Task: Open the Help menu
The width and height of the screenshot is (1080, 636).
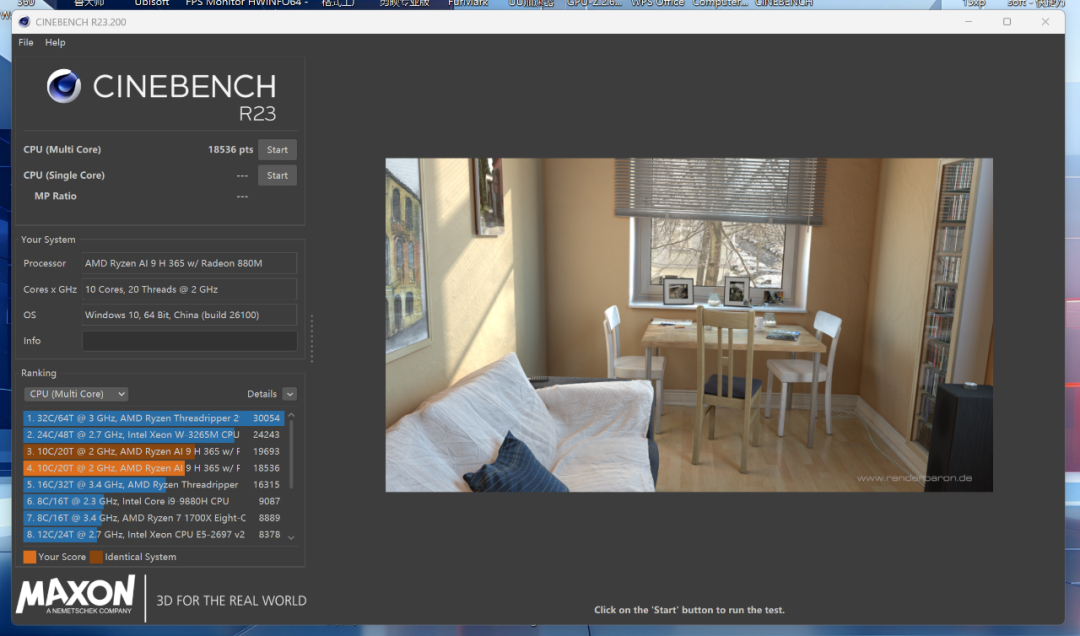Action: point(55,42)
